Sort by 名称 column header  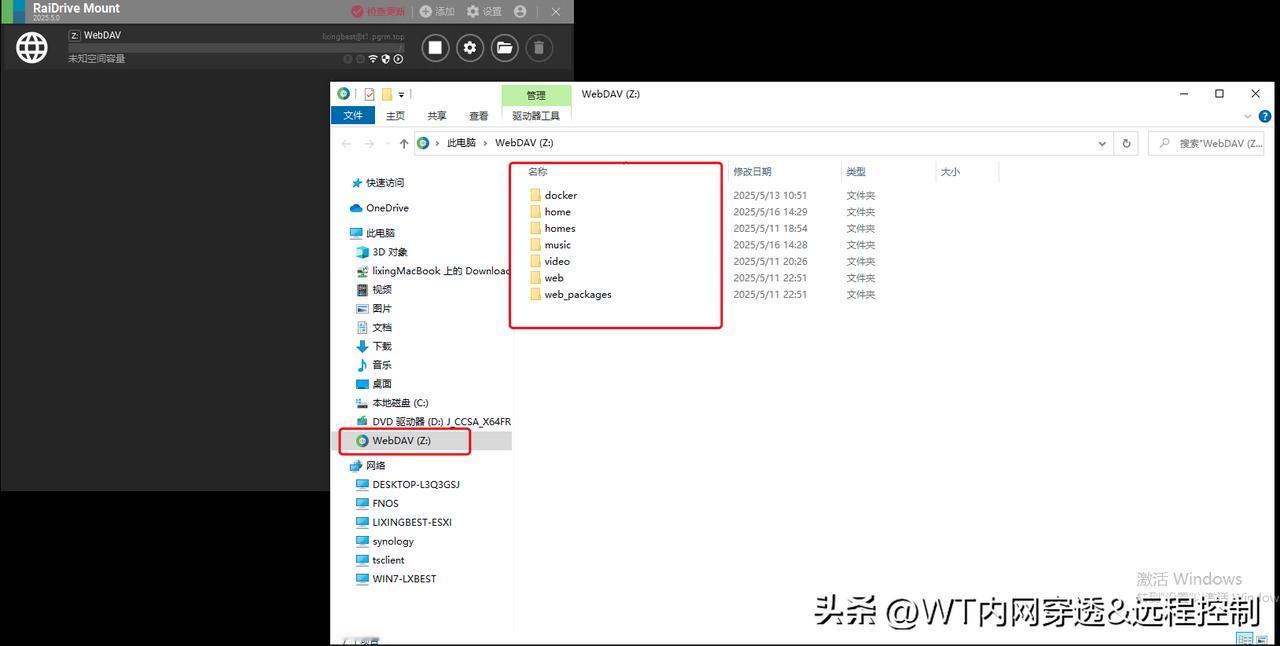(x=538, y=172)
